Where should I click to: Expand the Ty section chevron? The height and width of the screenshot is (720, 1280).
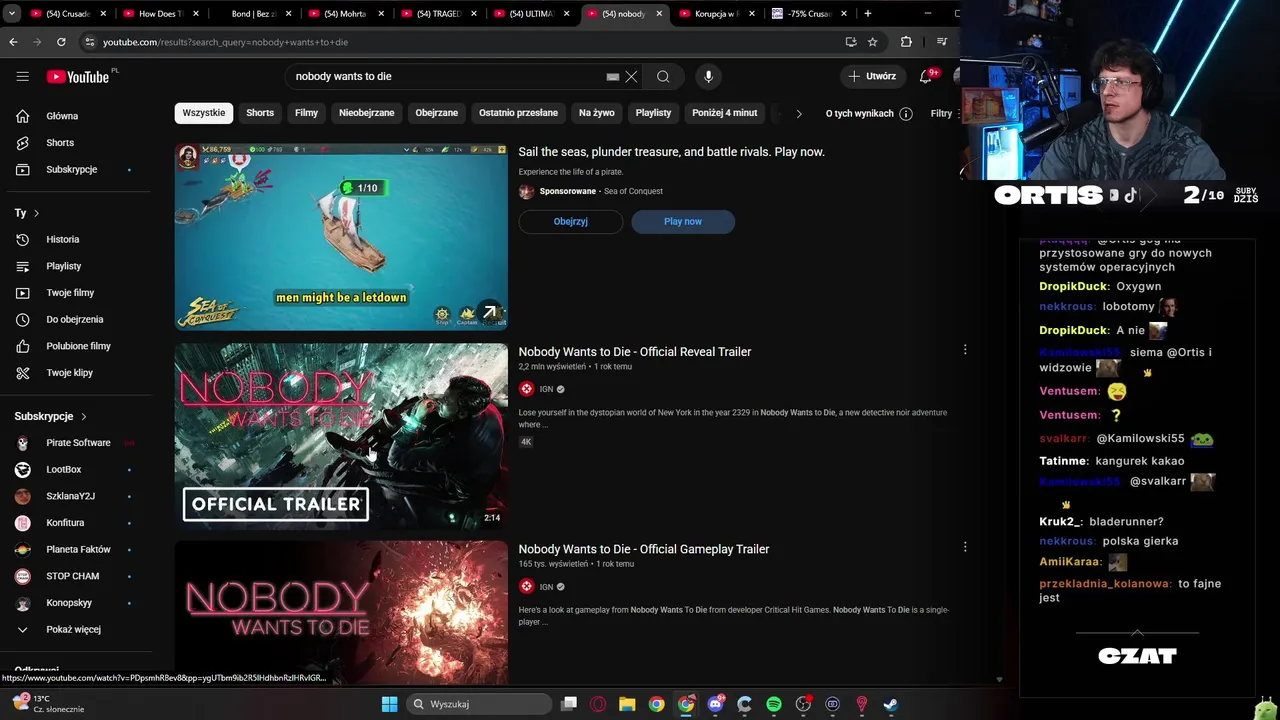pos(36,213)
